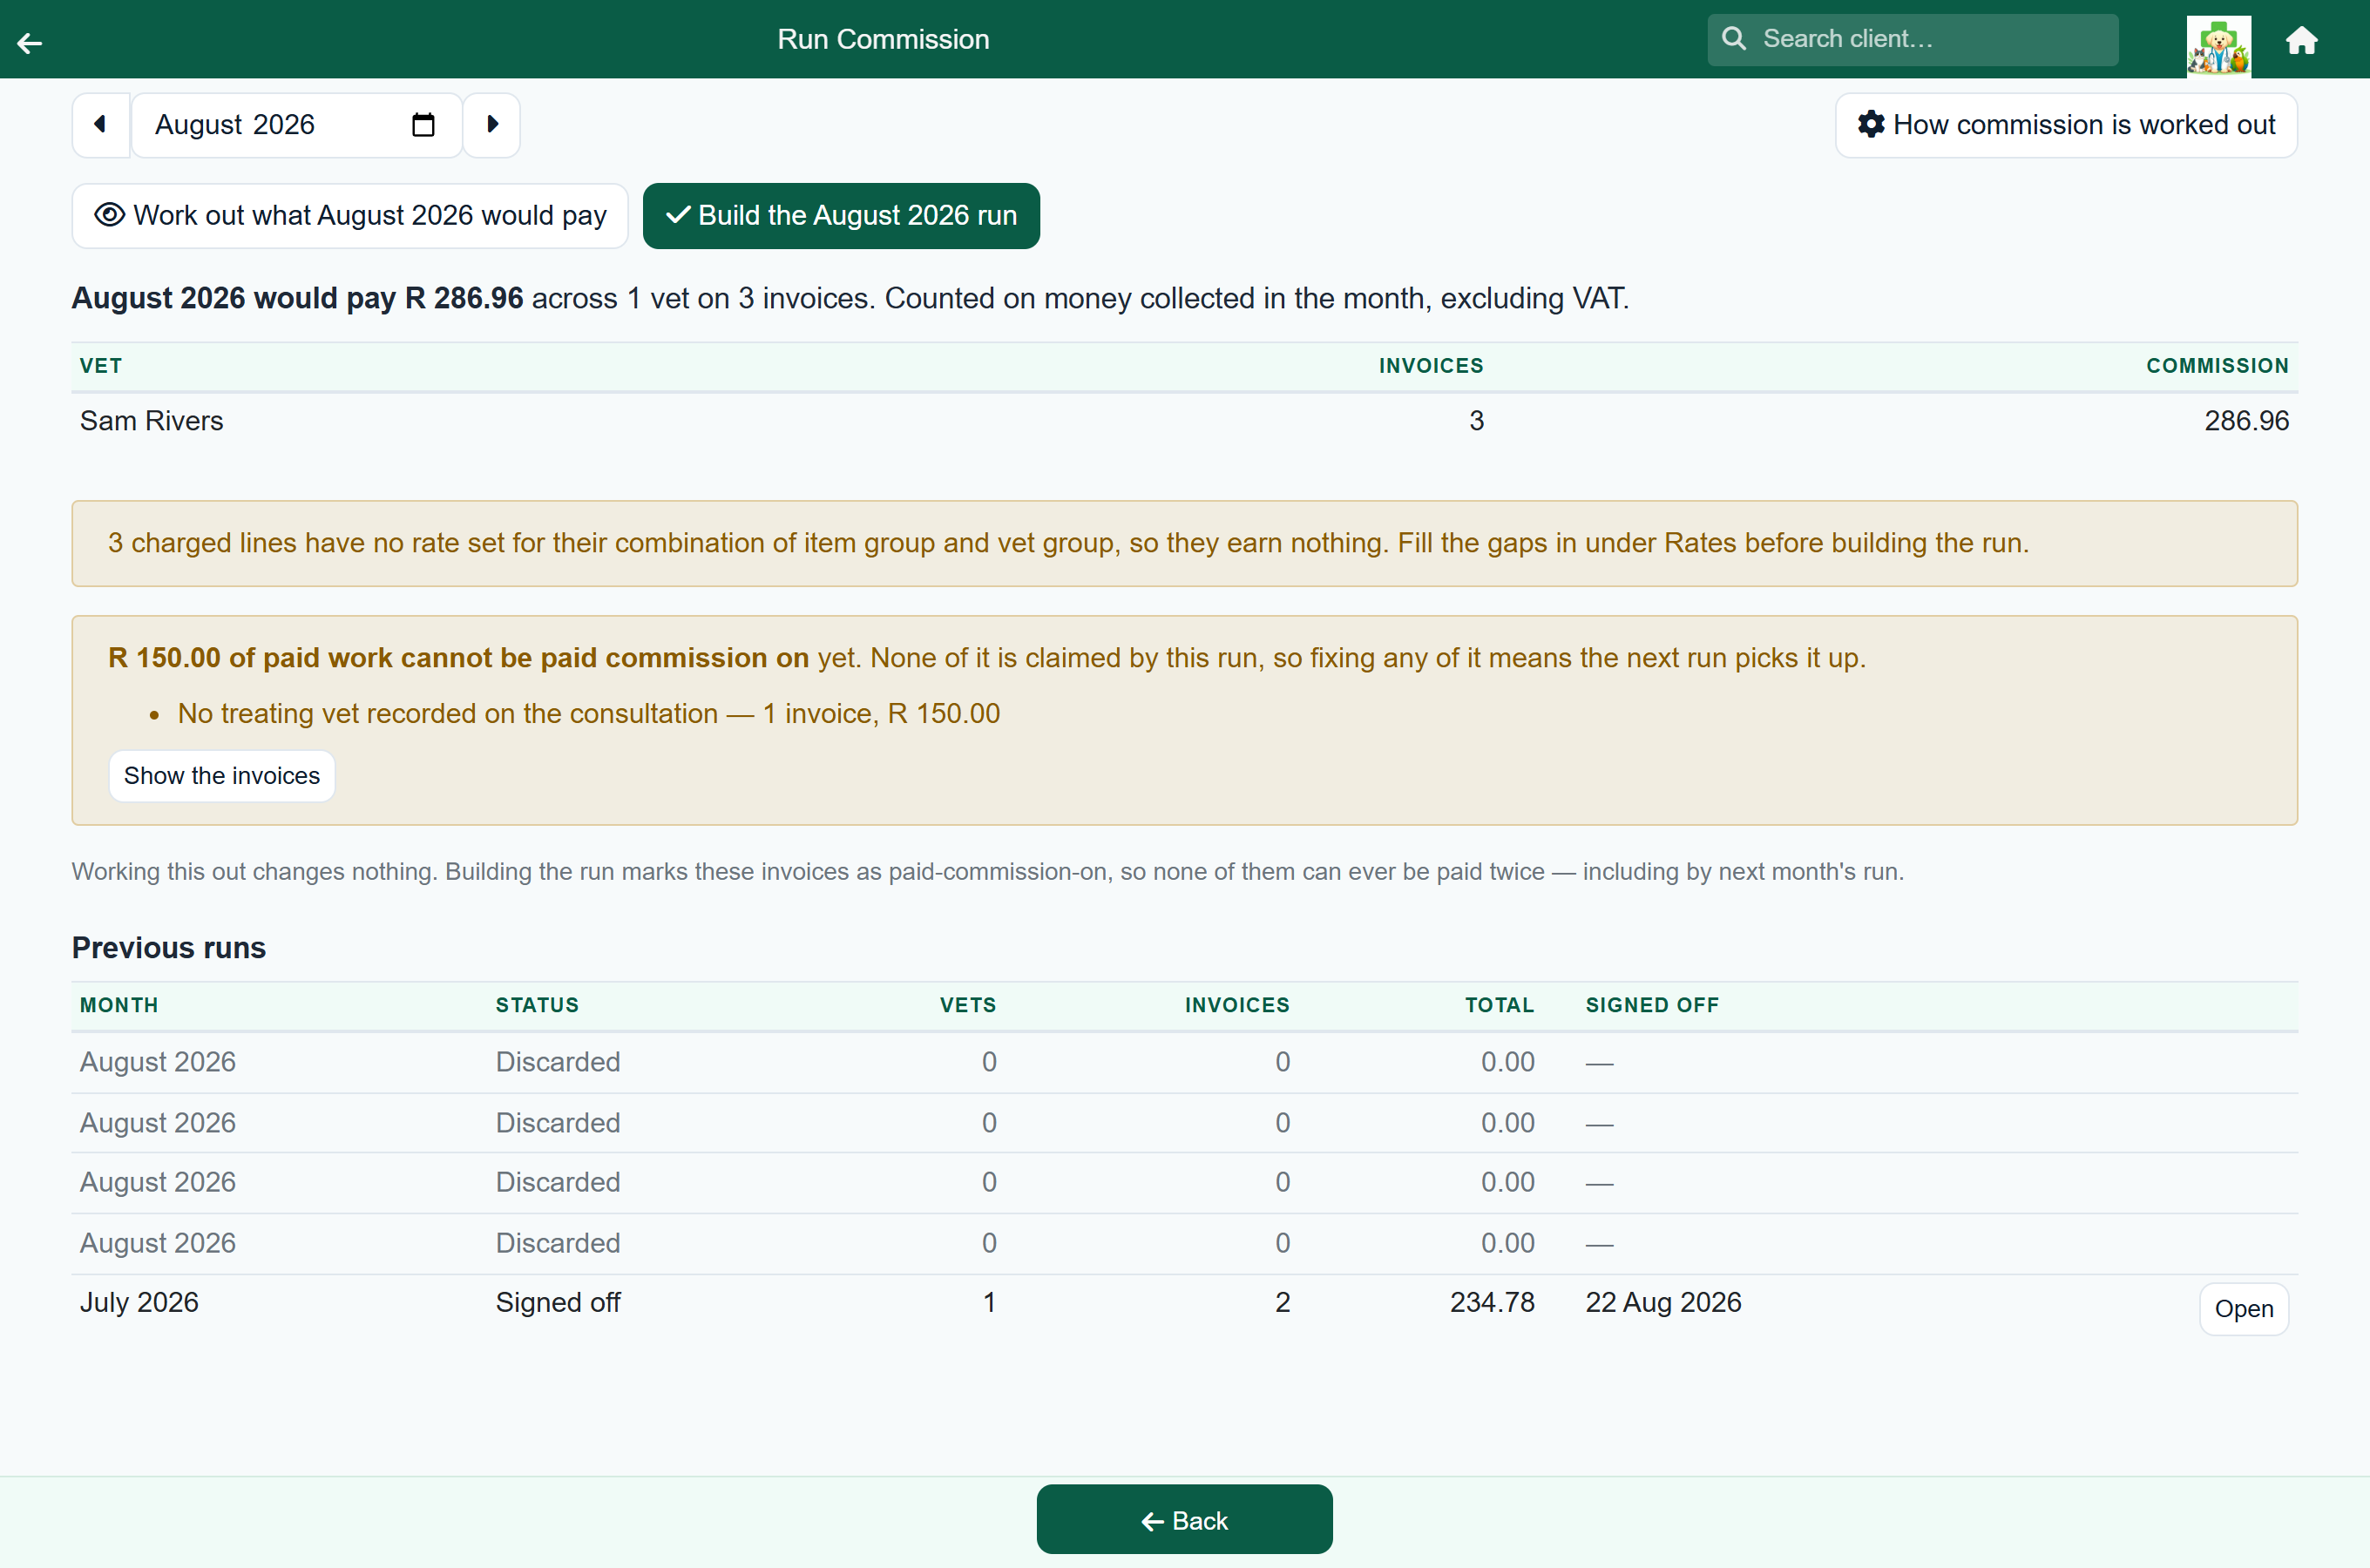Click the Previous runs heading
The image size is (2370, 1568).
[169, 948]
